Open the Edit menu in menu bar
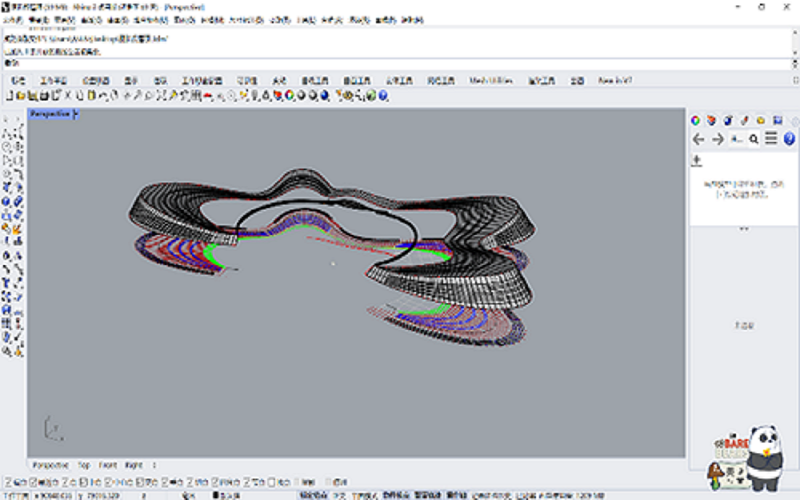 point(38,20)
